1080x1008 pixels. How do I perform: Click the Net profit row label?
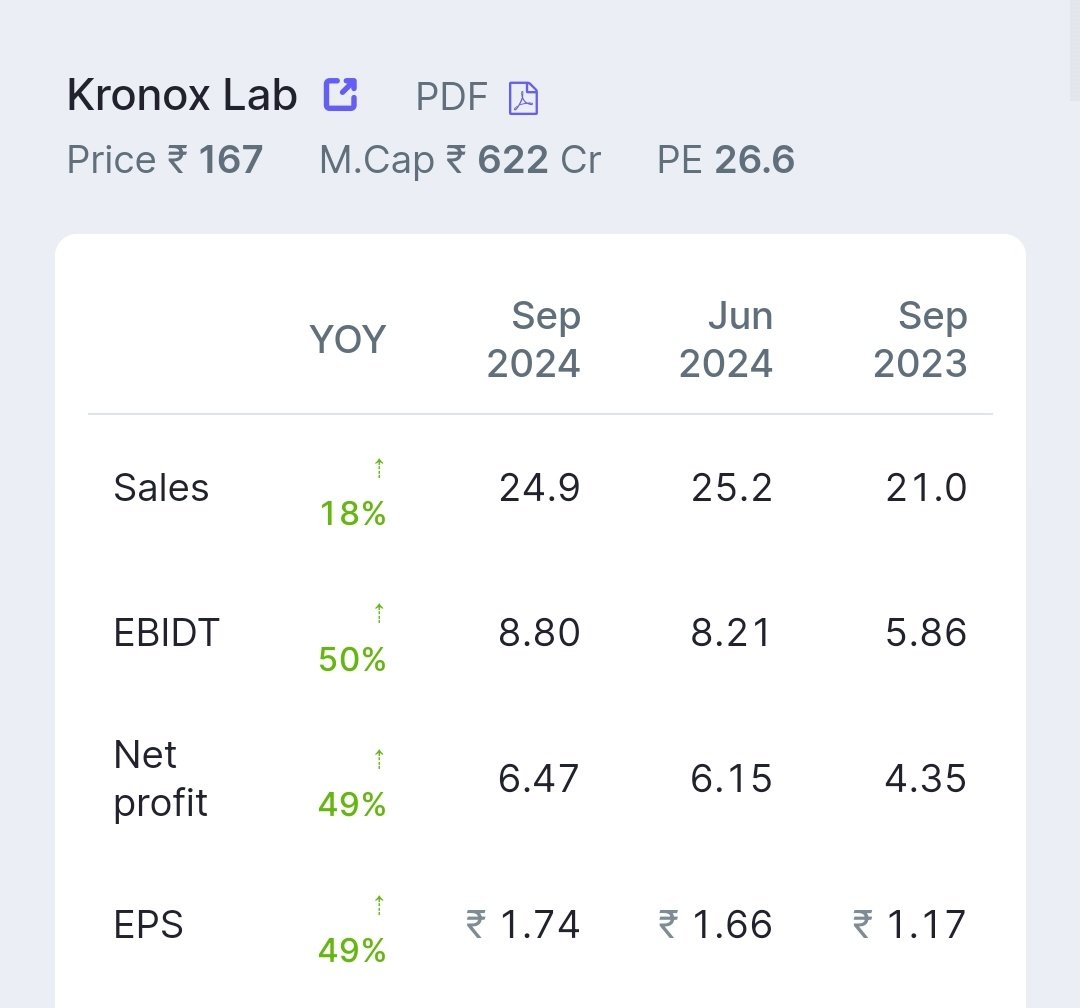(x=160, y=778)
